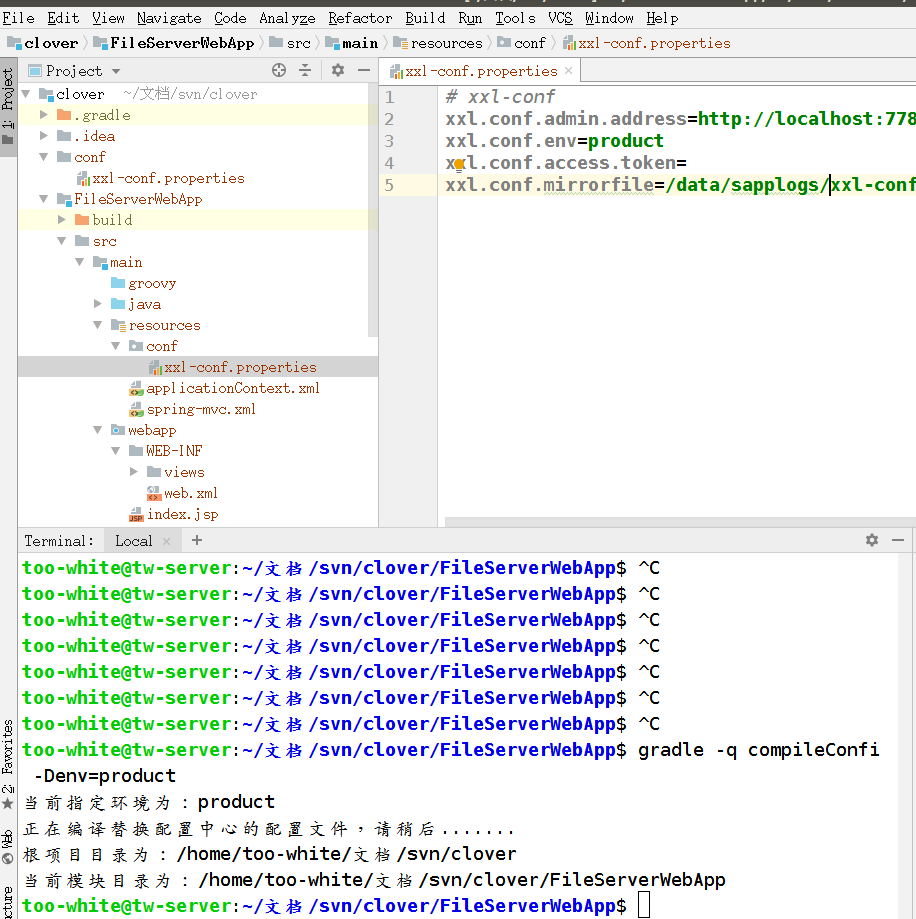Select highlighted xxl-conf.properties under resources
Viewport: 916px width, 919px height.
coord(233,367)
